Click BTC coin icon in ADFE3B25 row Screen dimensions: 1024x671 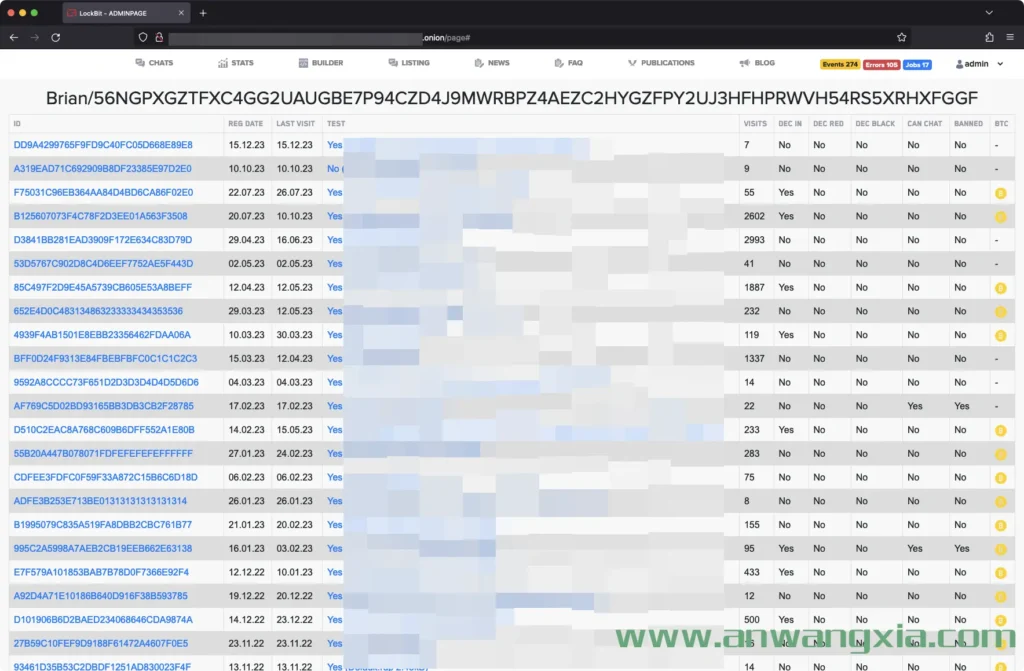(x=1000, y=502)
